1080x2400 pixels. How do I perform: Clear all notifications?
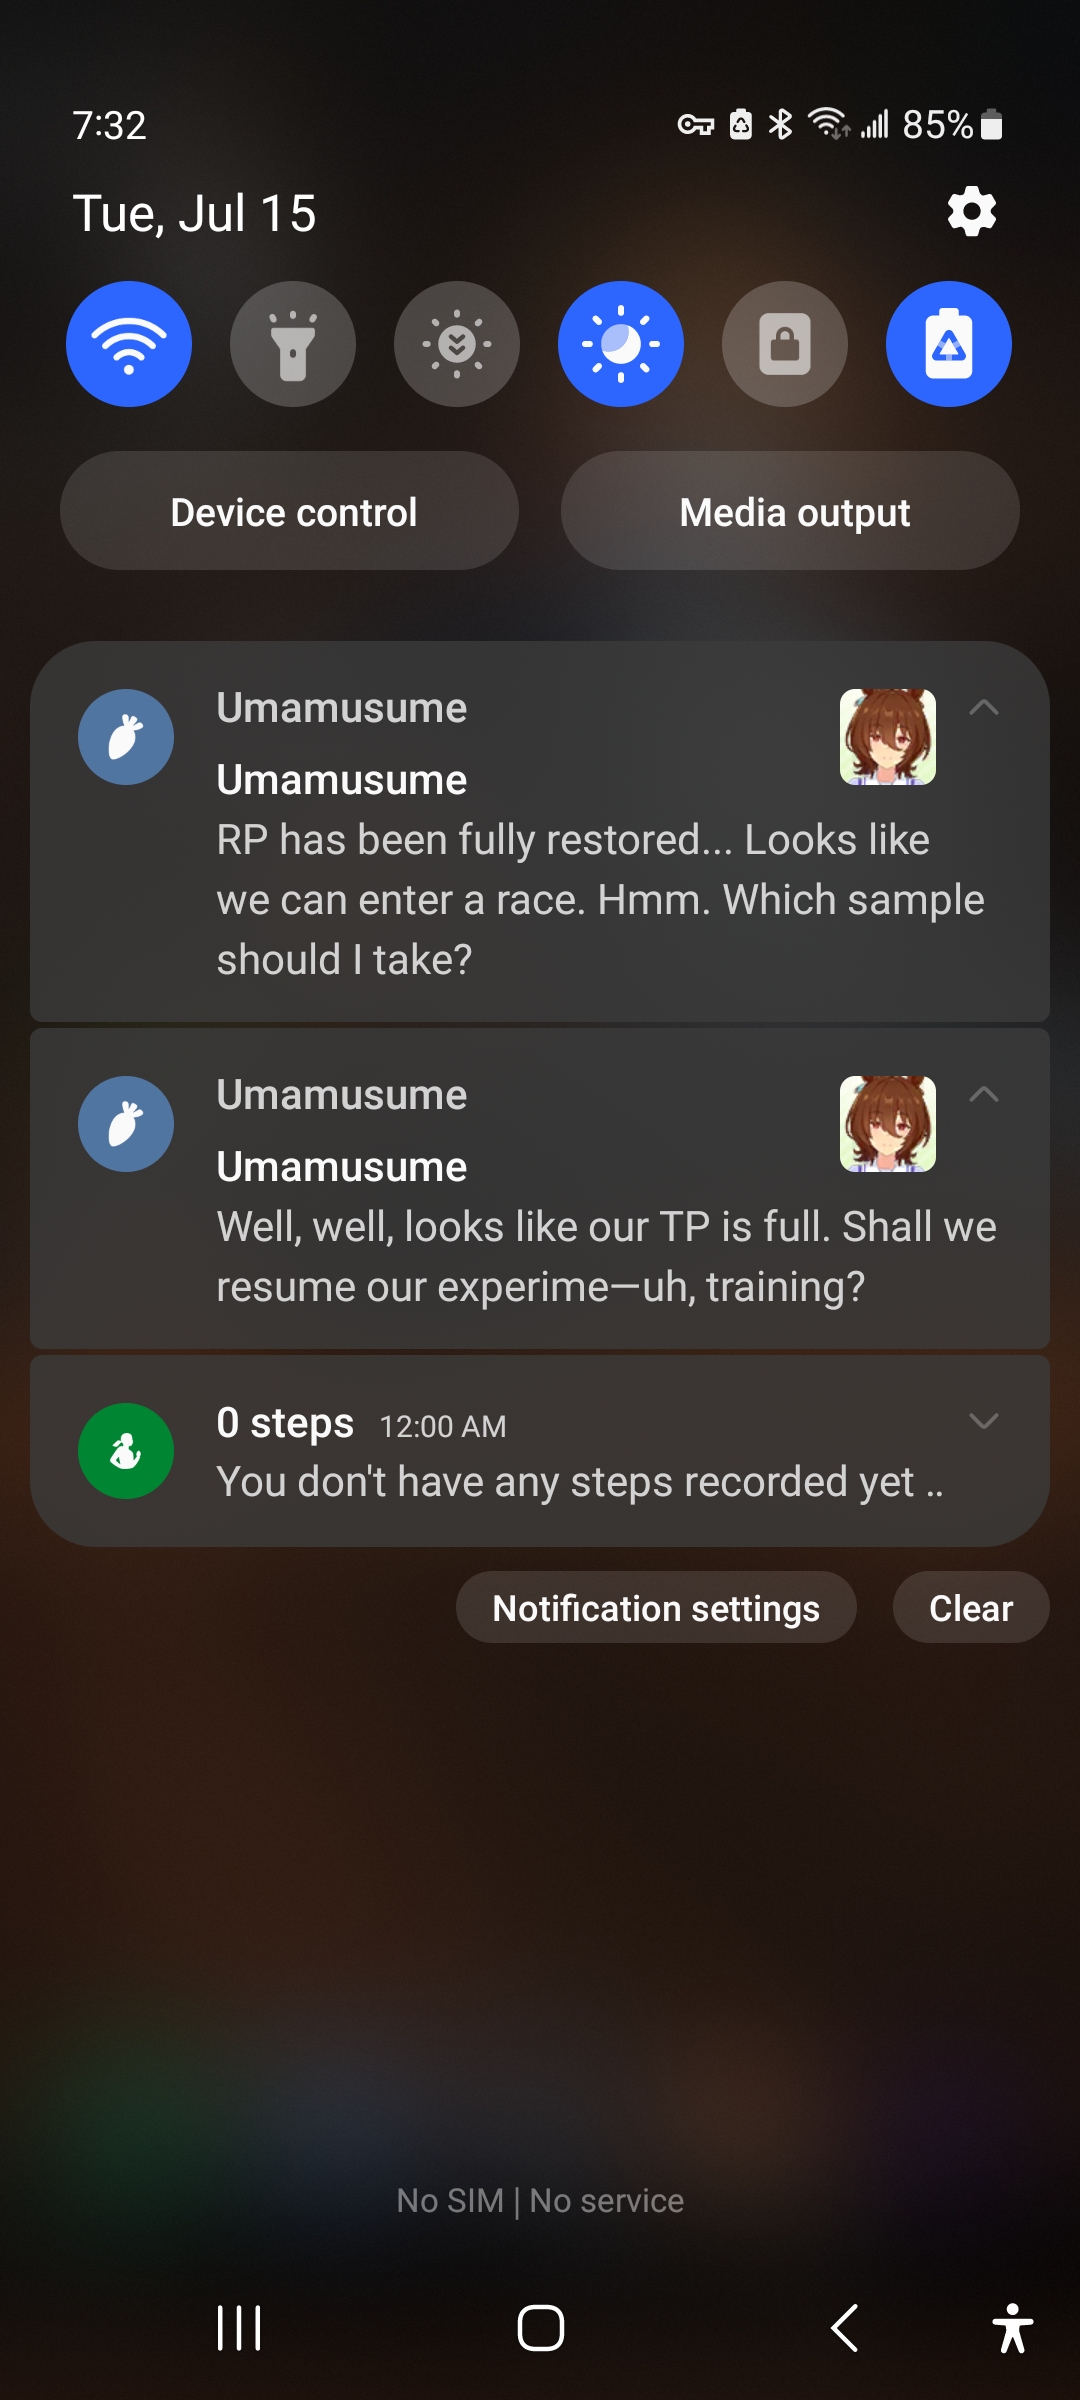point(971,1608)
